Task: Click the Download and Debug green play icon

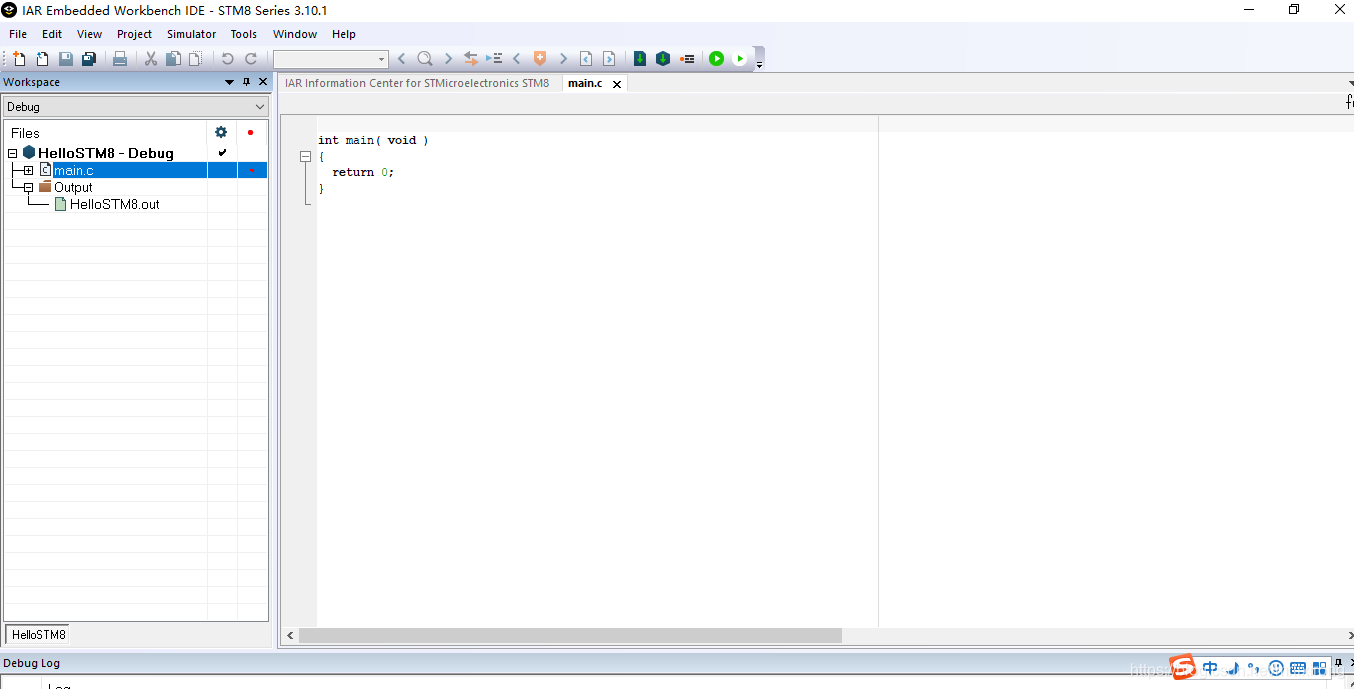Action: point(716,59)
